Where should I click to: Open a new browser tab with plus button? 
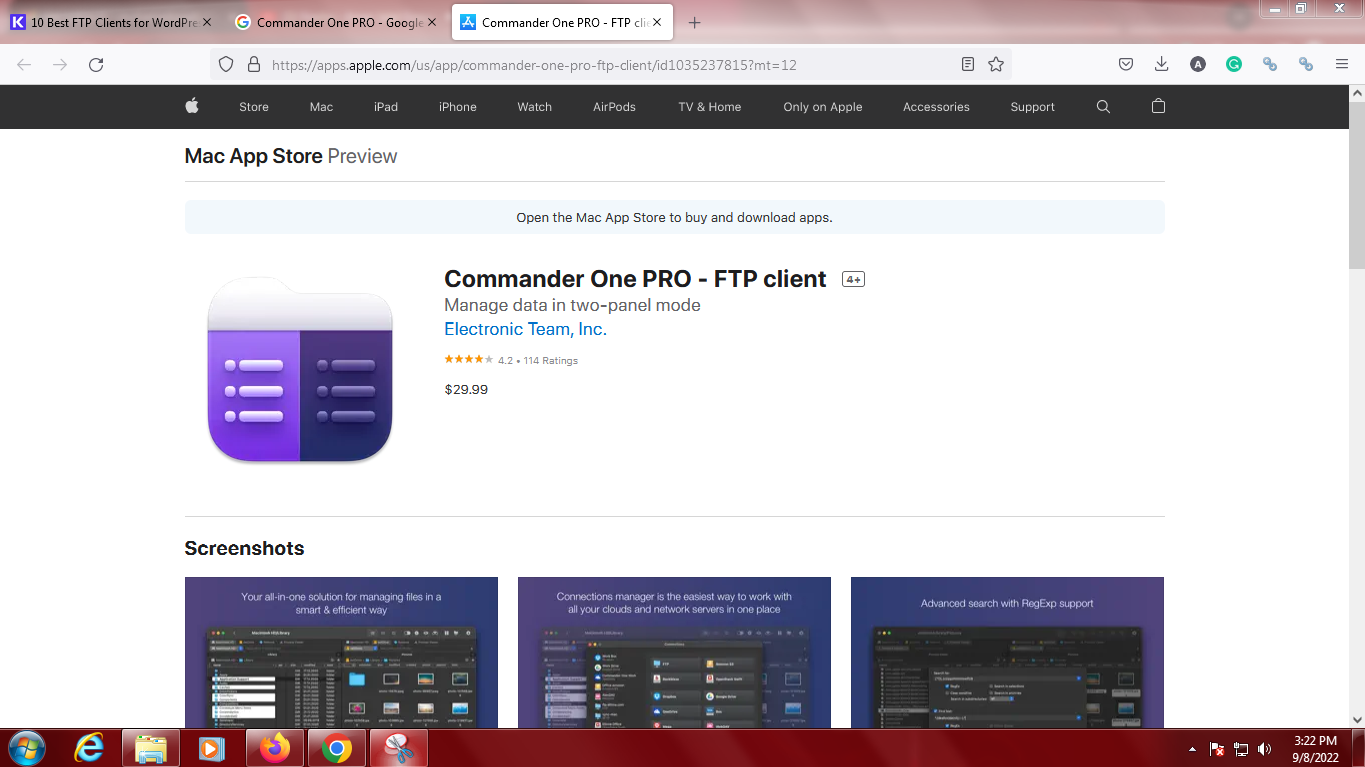coord(695,22)
